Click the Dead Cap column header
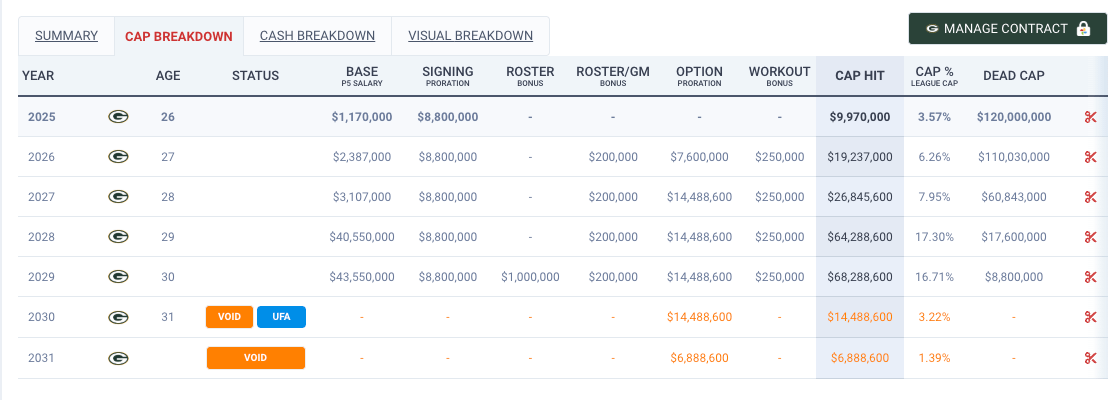The height and width of the screenshot is (400, 1118). click(1014, 75)
